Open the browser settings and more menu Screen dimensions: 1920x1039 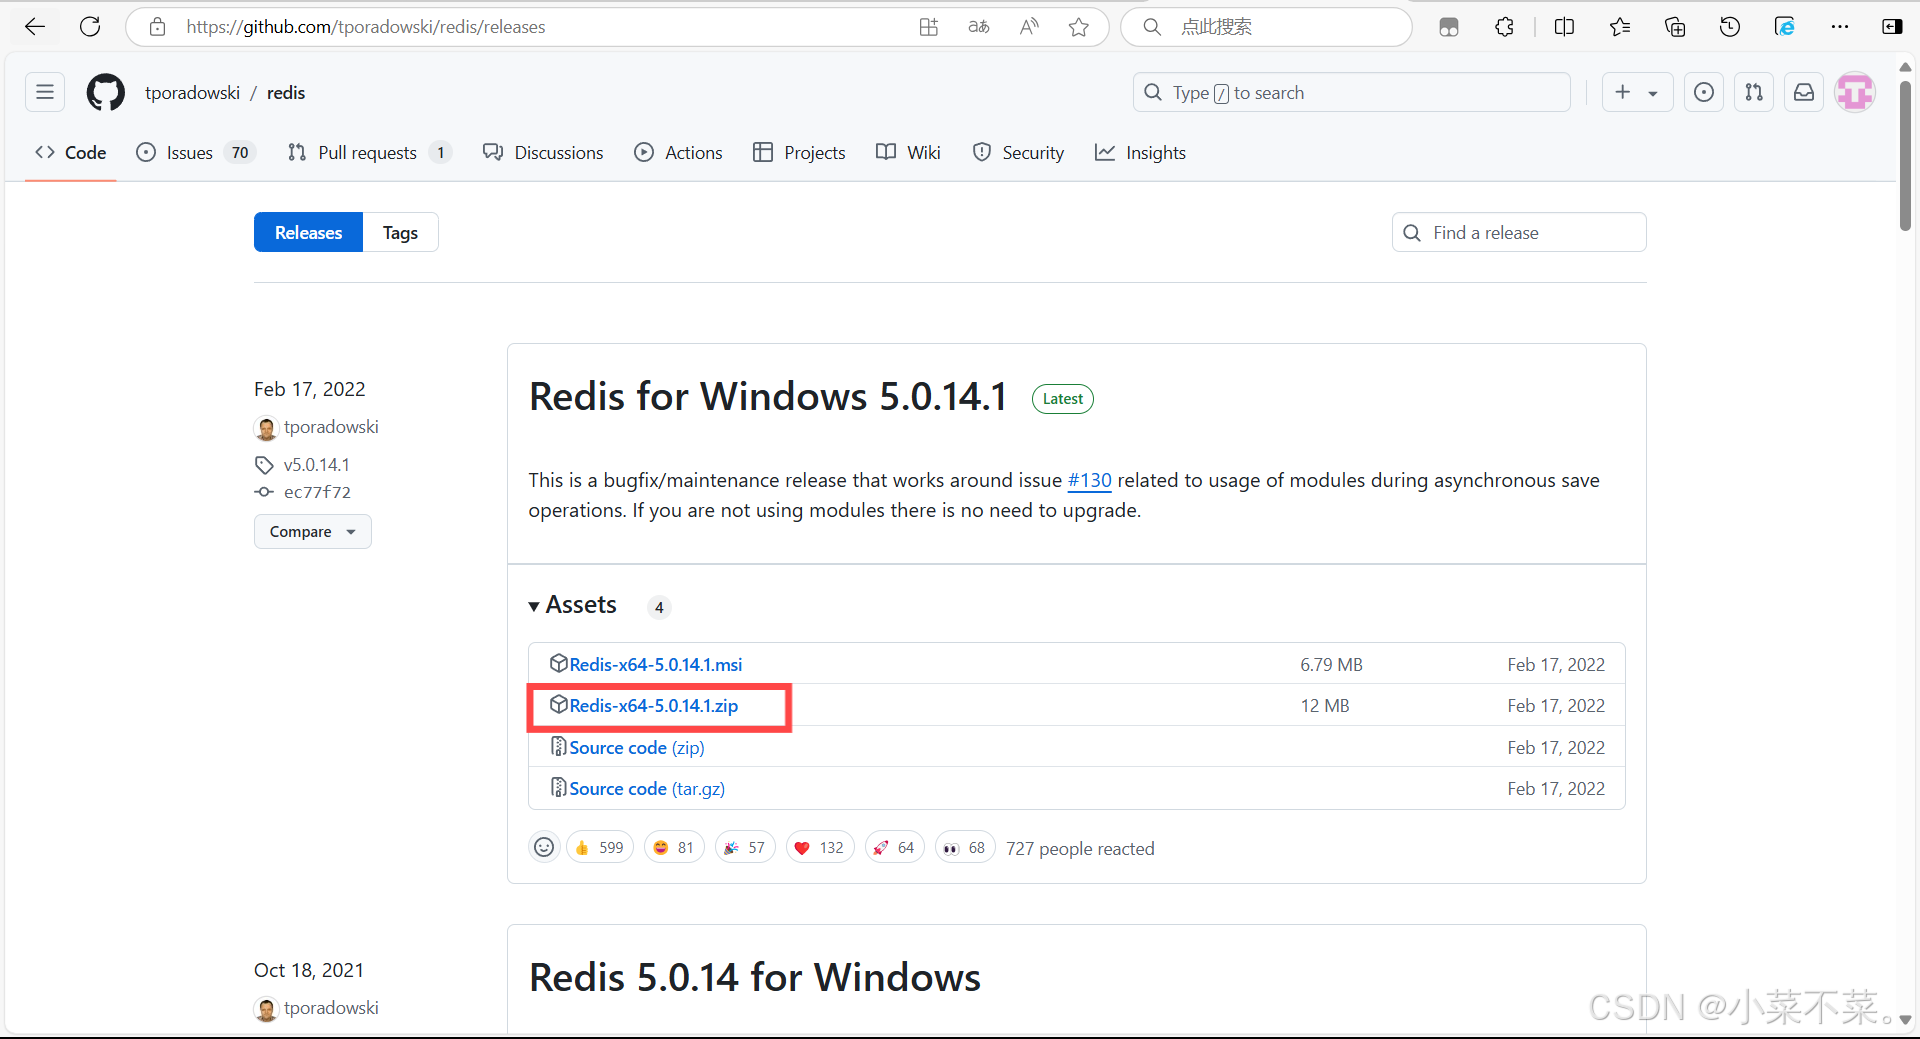[x=1840, y=27]
